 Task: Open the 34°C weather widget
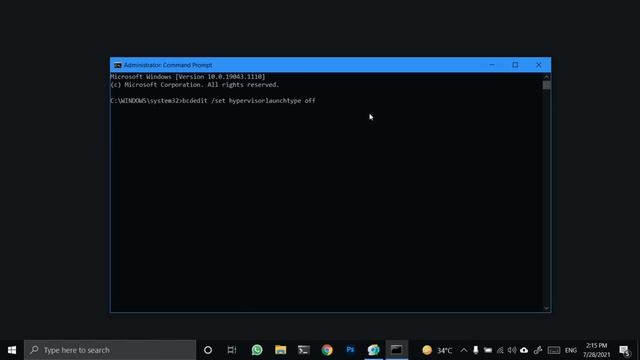click(x=437, y=350)
